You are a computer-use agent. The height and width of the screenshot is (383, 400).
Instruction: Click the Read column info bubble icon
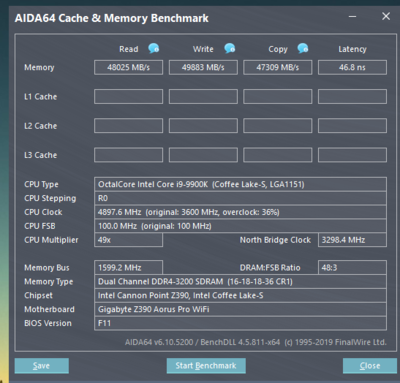click(154, 48)
